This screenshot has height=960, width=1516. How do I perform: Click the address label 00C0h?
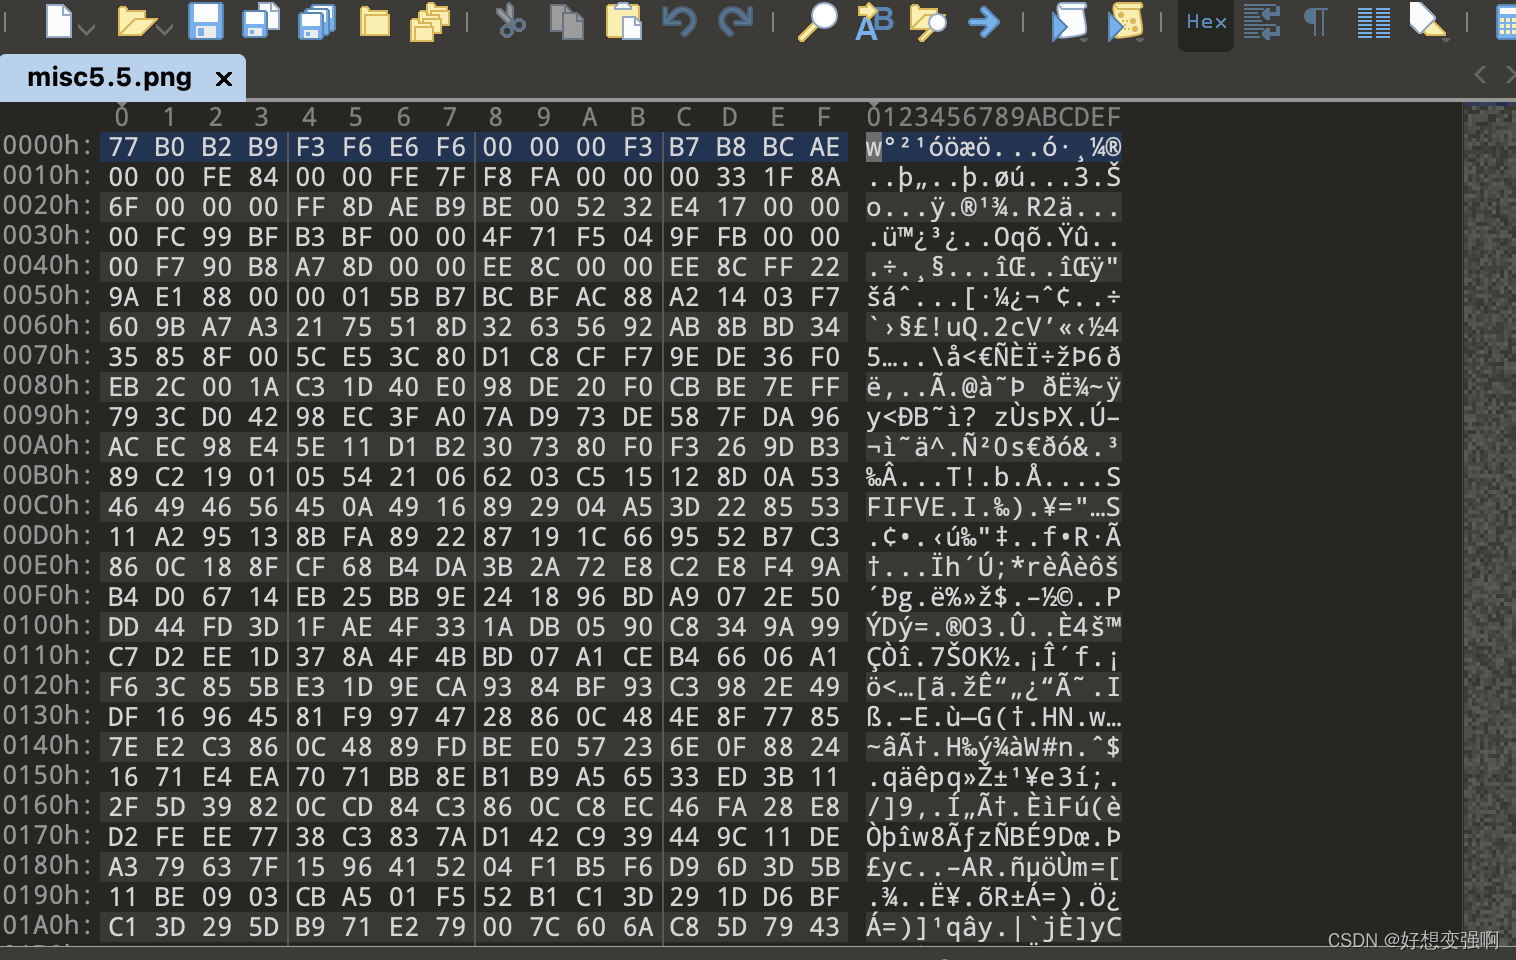47,505
